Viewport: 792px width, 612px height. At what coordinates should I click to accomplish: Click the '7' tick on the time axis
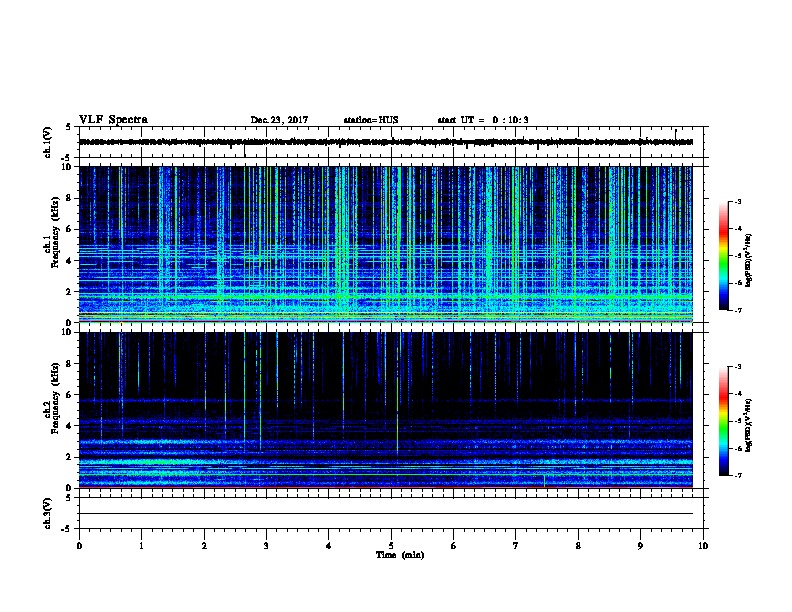tap(516, 546)
